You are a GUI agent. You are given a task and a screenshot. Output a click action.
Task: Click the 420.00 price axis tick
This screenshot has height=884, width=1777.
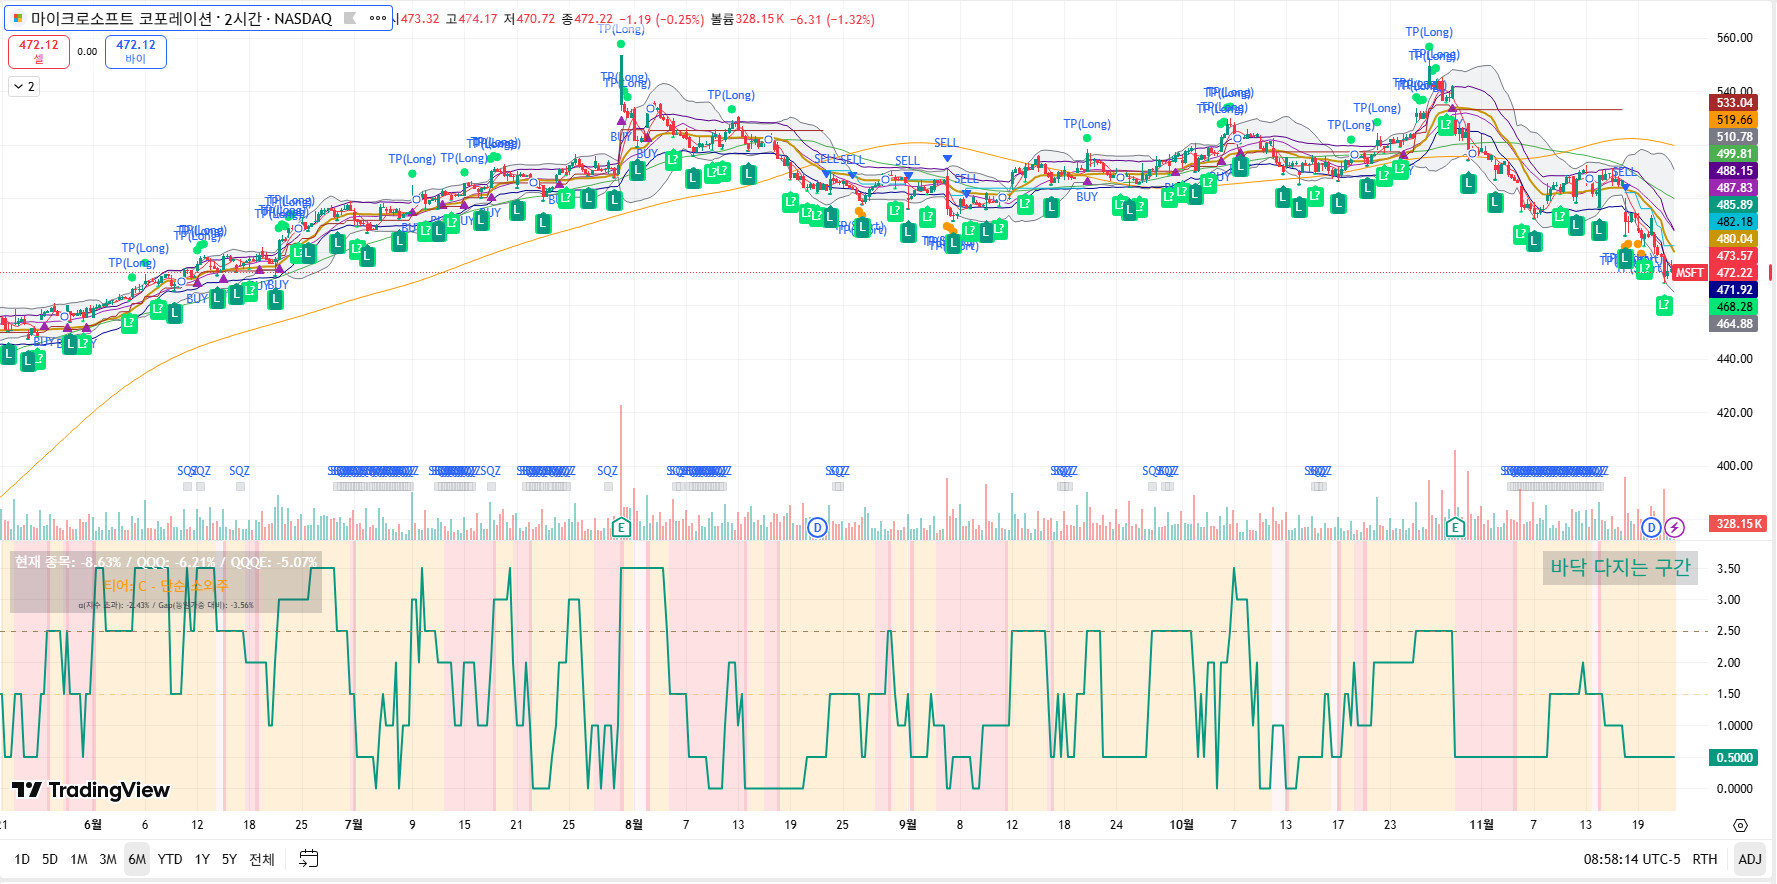click(x=1734, y=413)
